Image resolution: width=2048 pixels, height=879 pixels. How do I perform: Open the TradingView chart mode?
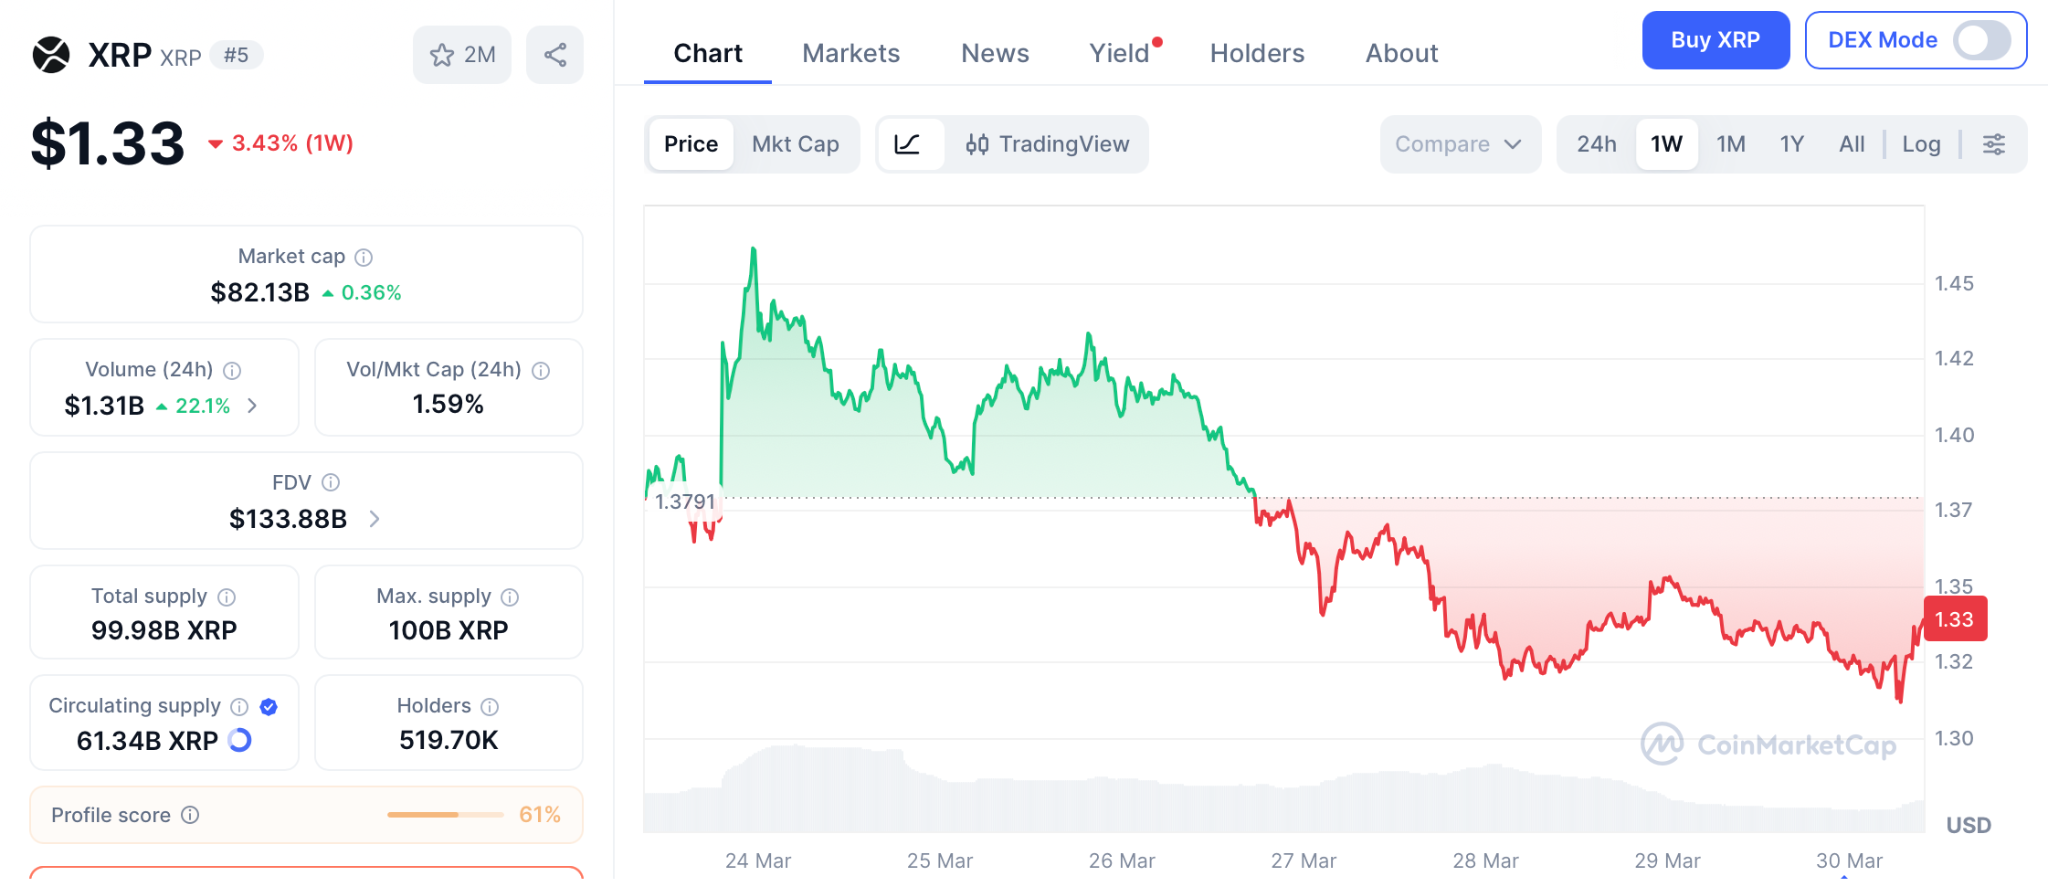(x=1047, y=144)
